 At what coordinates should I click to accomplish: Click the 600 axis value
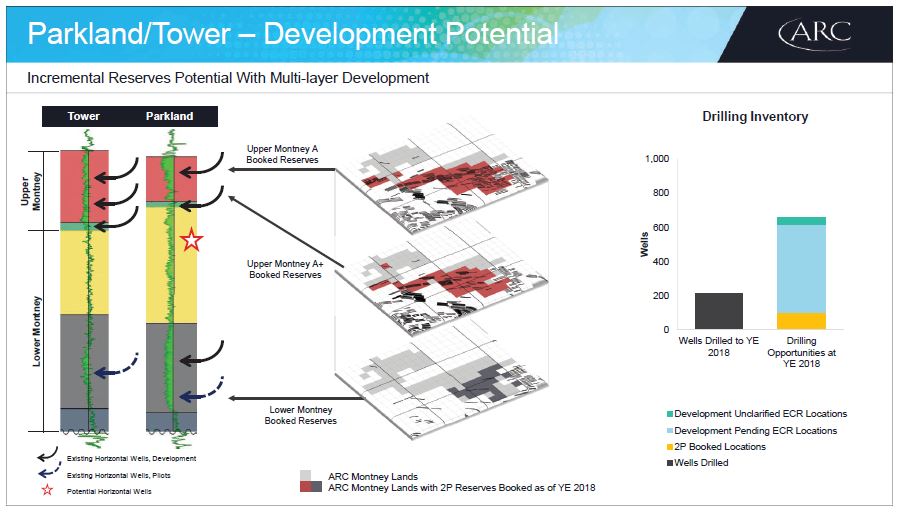click(x=661, y=227)
